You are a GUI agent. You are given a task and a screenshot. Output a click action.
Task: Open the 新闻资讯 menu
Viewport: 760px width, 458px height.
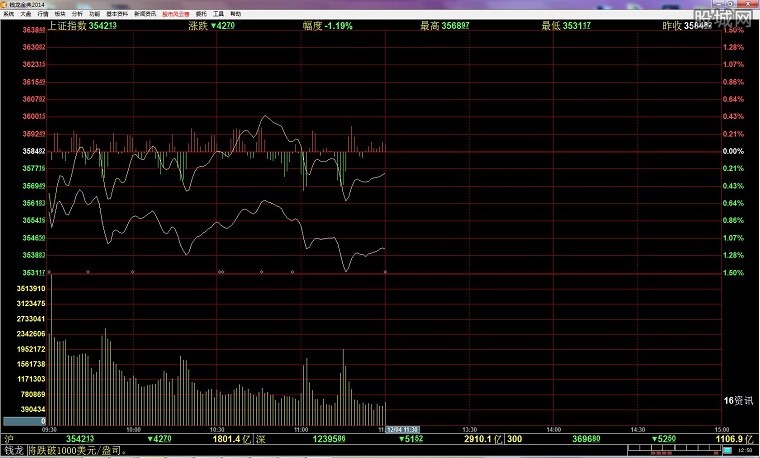coord(145,15)
